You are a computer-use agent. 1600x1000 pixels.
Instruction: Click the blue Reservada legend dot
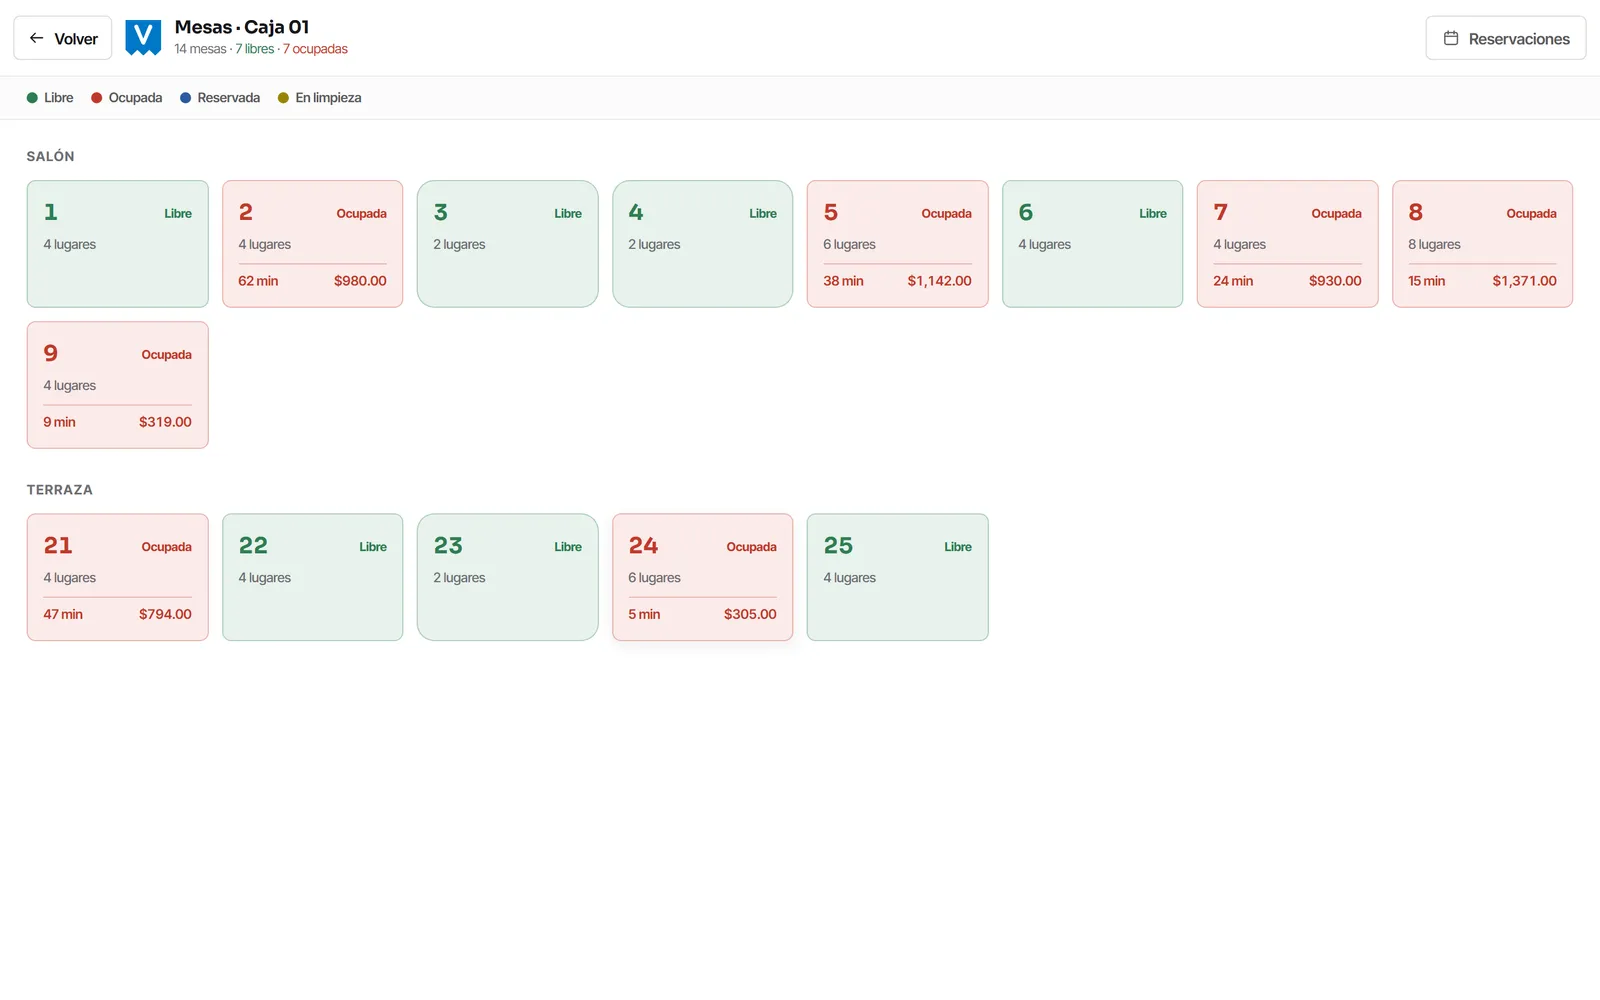(x=186, y=98)
